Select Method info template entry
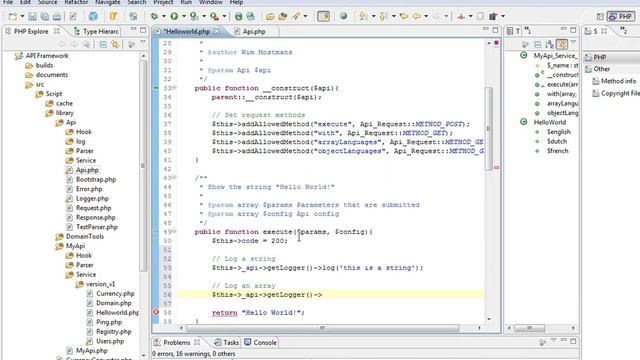 point(618,81)
